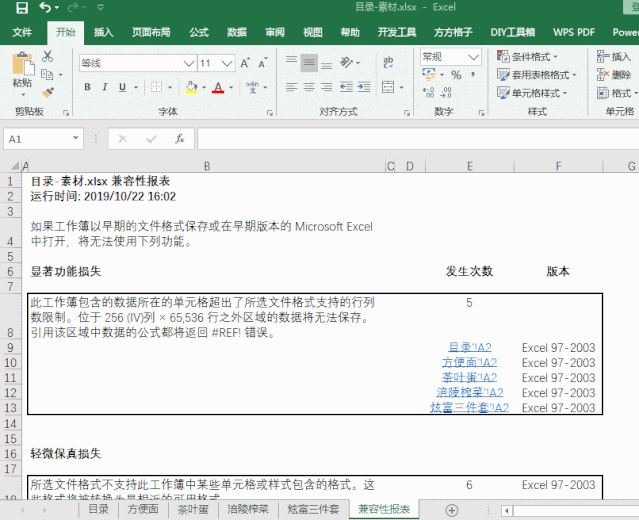The height and width of the screenshot is (520, 639).
Task: Toggle Top Align
Action: pos(291,62)
